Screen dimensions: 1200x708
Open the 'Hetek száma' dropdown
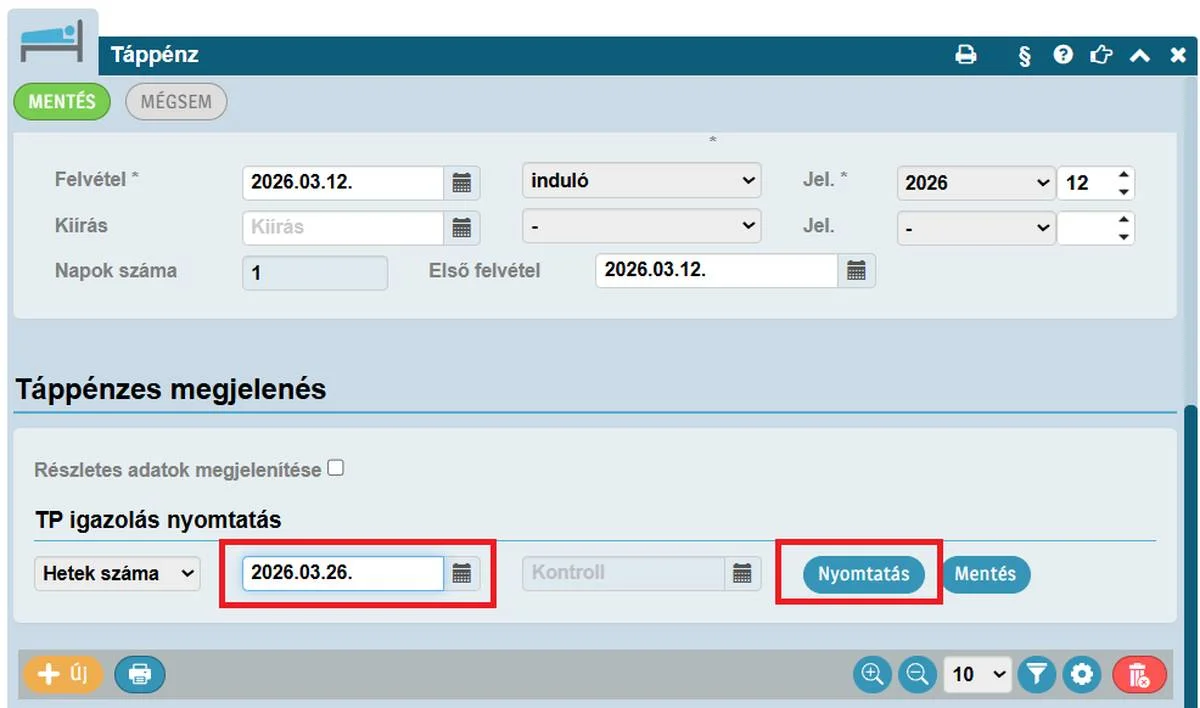pyautogui.click(x=117, y=574)
